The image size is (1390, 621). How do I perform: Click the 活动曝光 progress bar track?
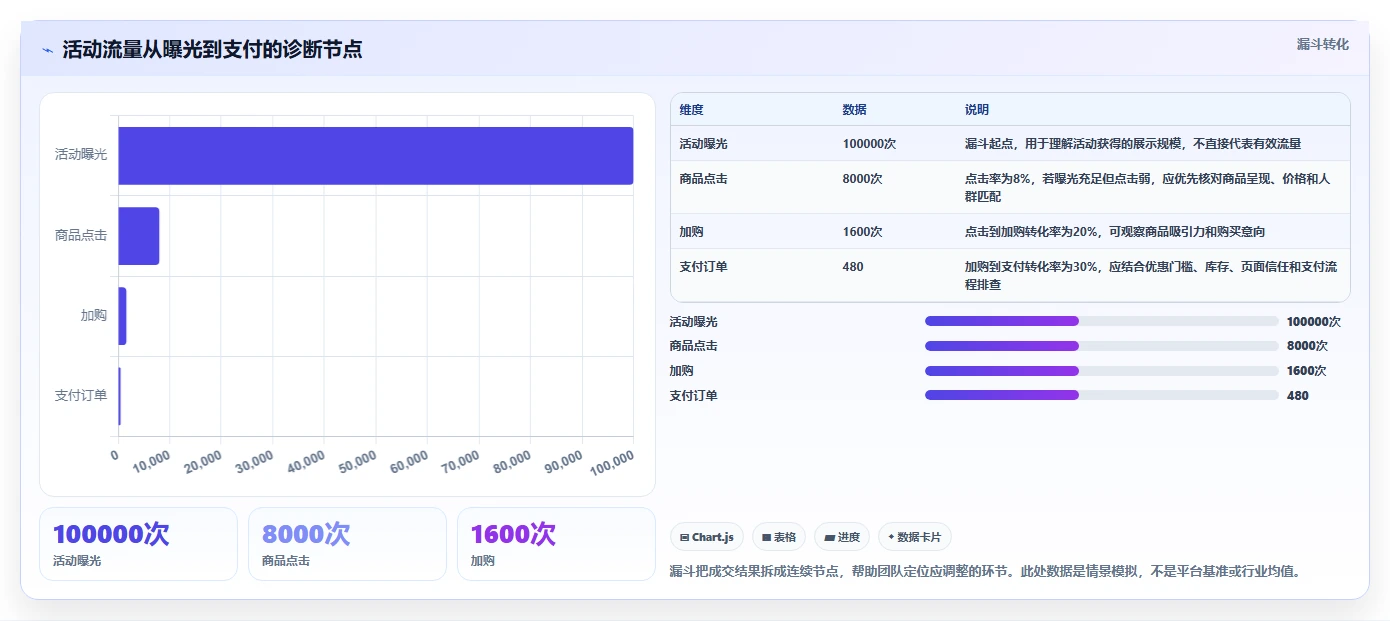[x=1102, y=321]
